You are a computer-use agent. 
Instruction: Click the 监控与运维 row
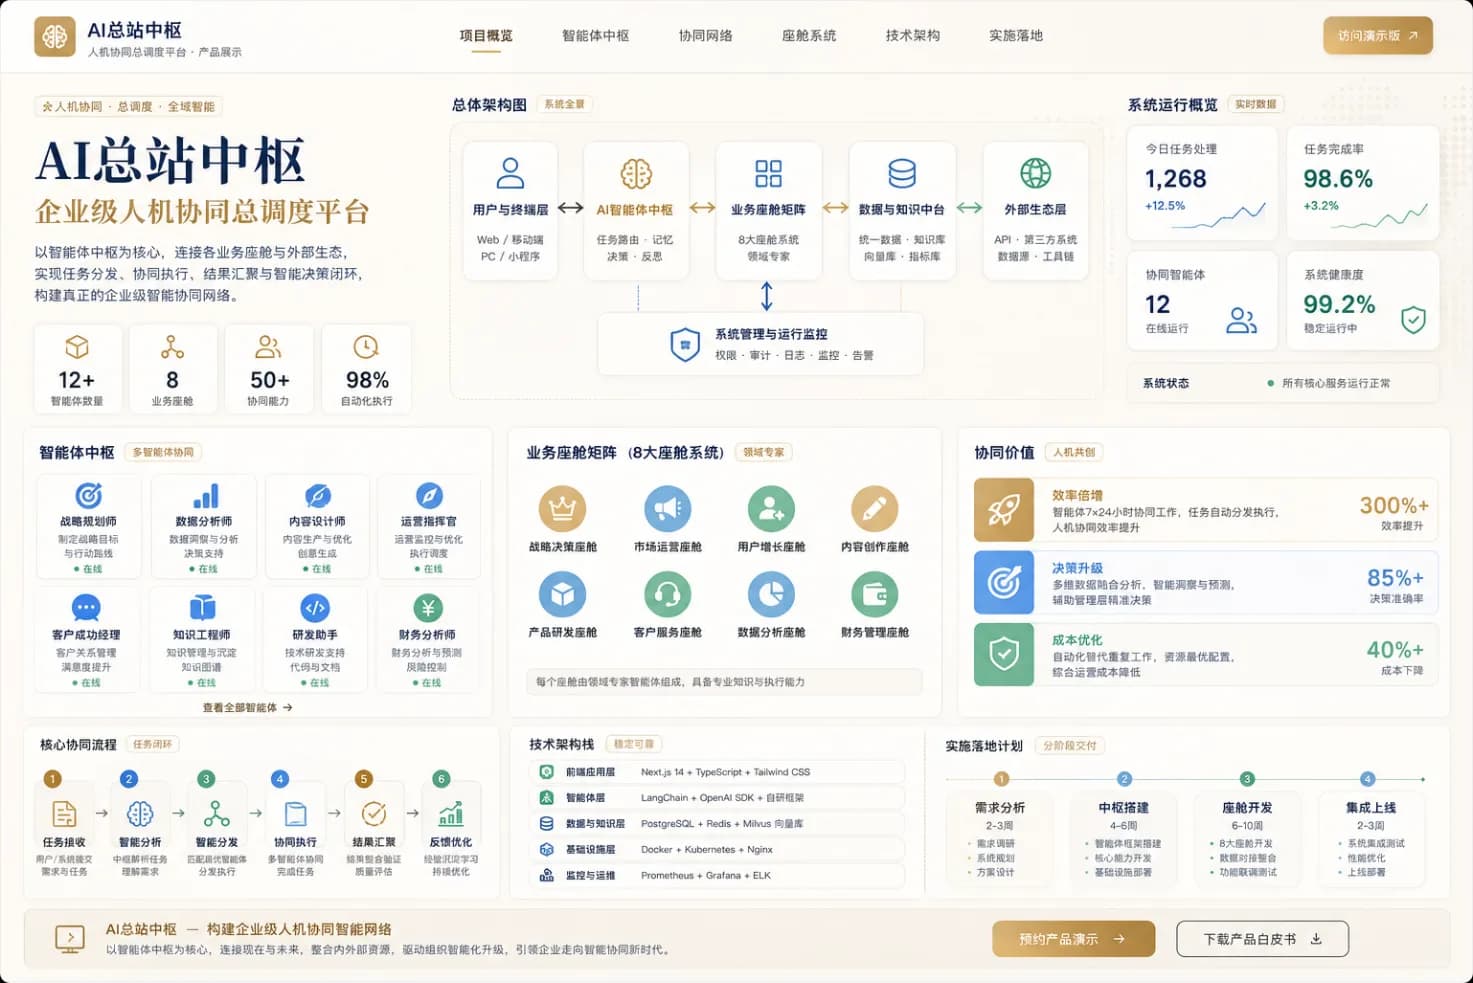[716, 875]
